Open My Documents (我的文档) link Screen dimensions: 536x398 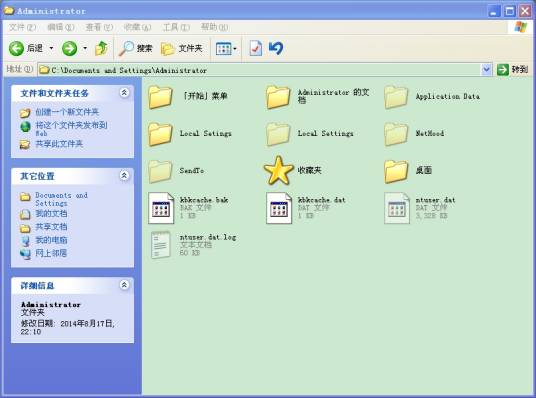click(x=51, y=214)
